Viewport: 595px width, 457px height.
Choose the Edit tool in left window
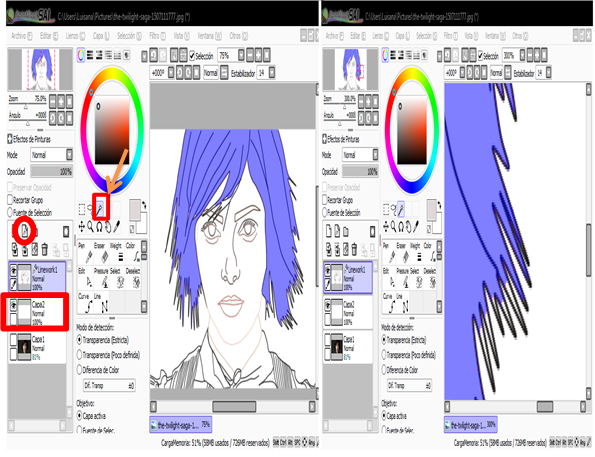(x=86, y=278)
